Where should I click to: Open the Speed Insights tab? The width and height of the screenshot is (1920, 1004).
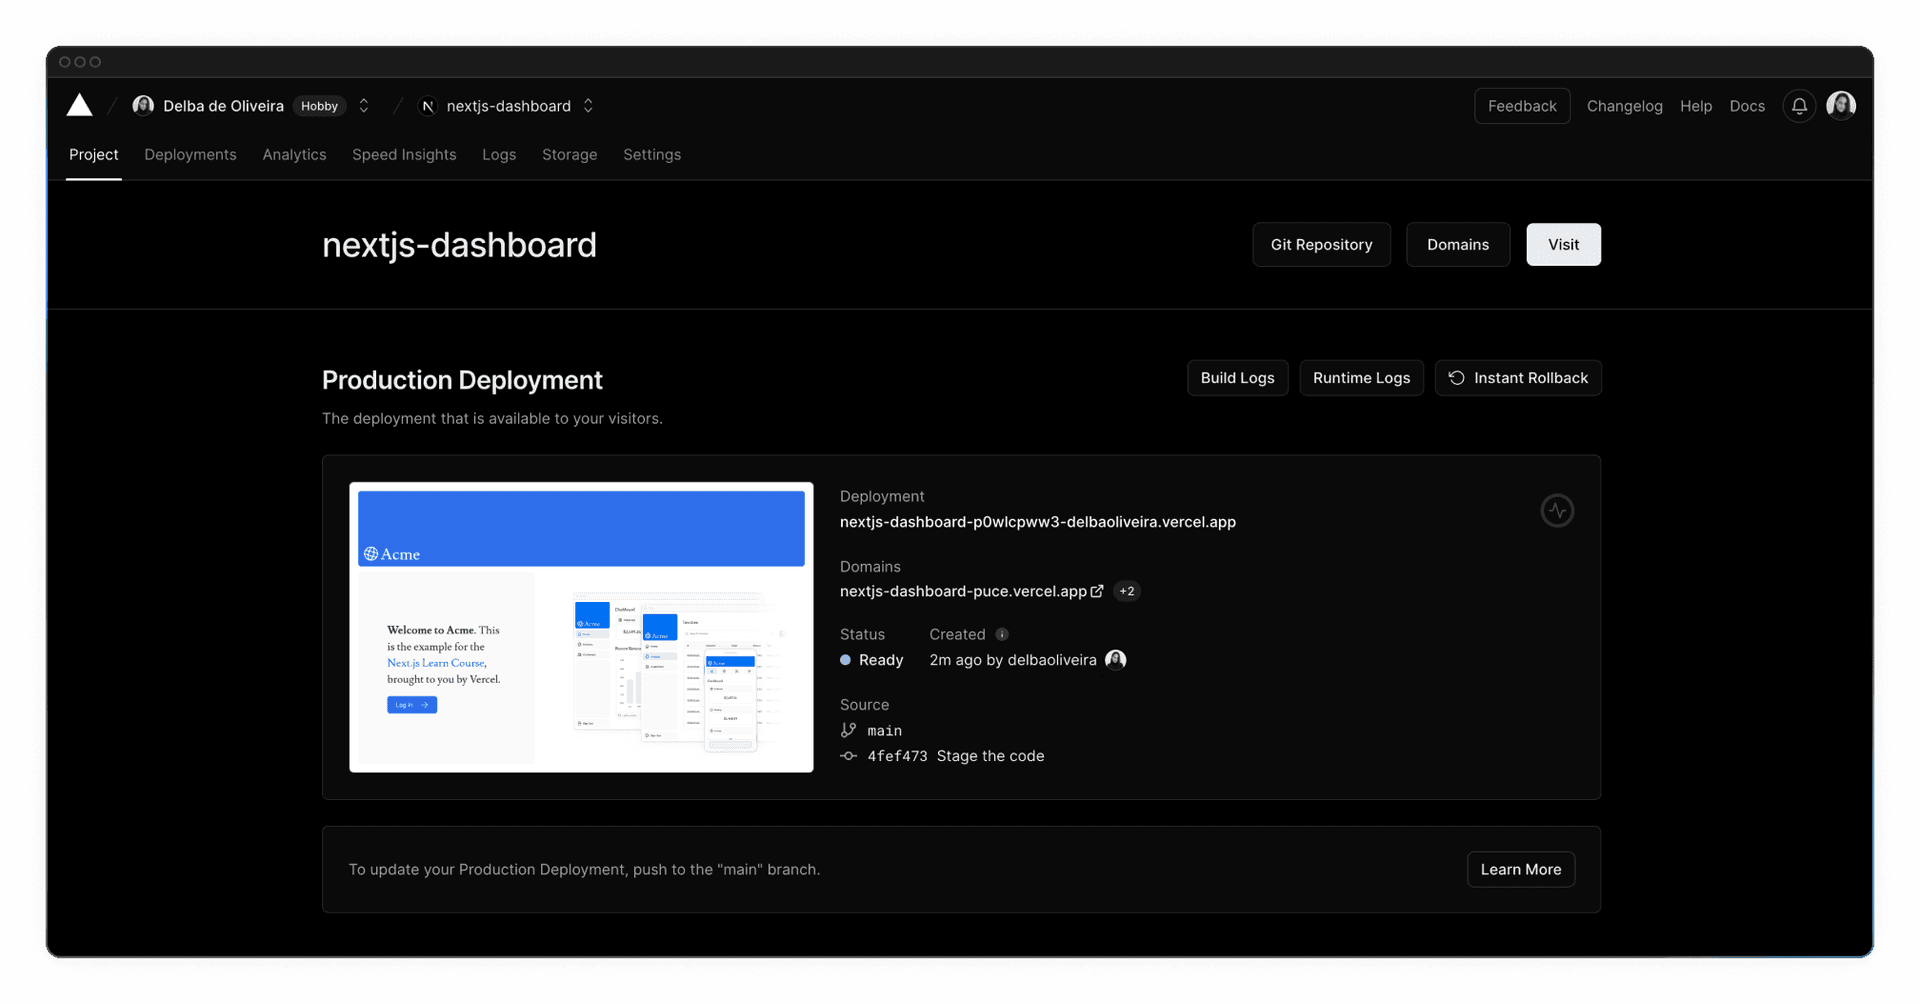pos(404,154)
